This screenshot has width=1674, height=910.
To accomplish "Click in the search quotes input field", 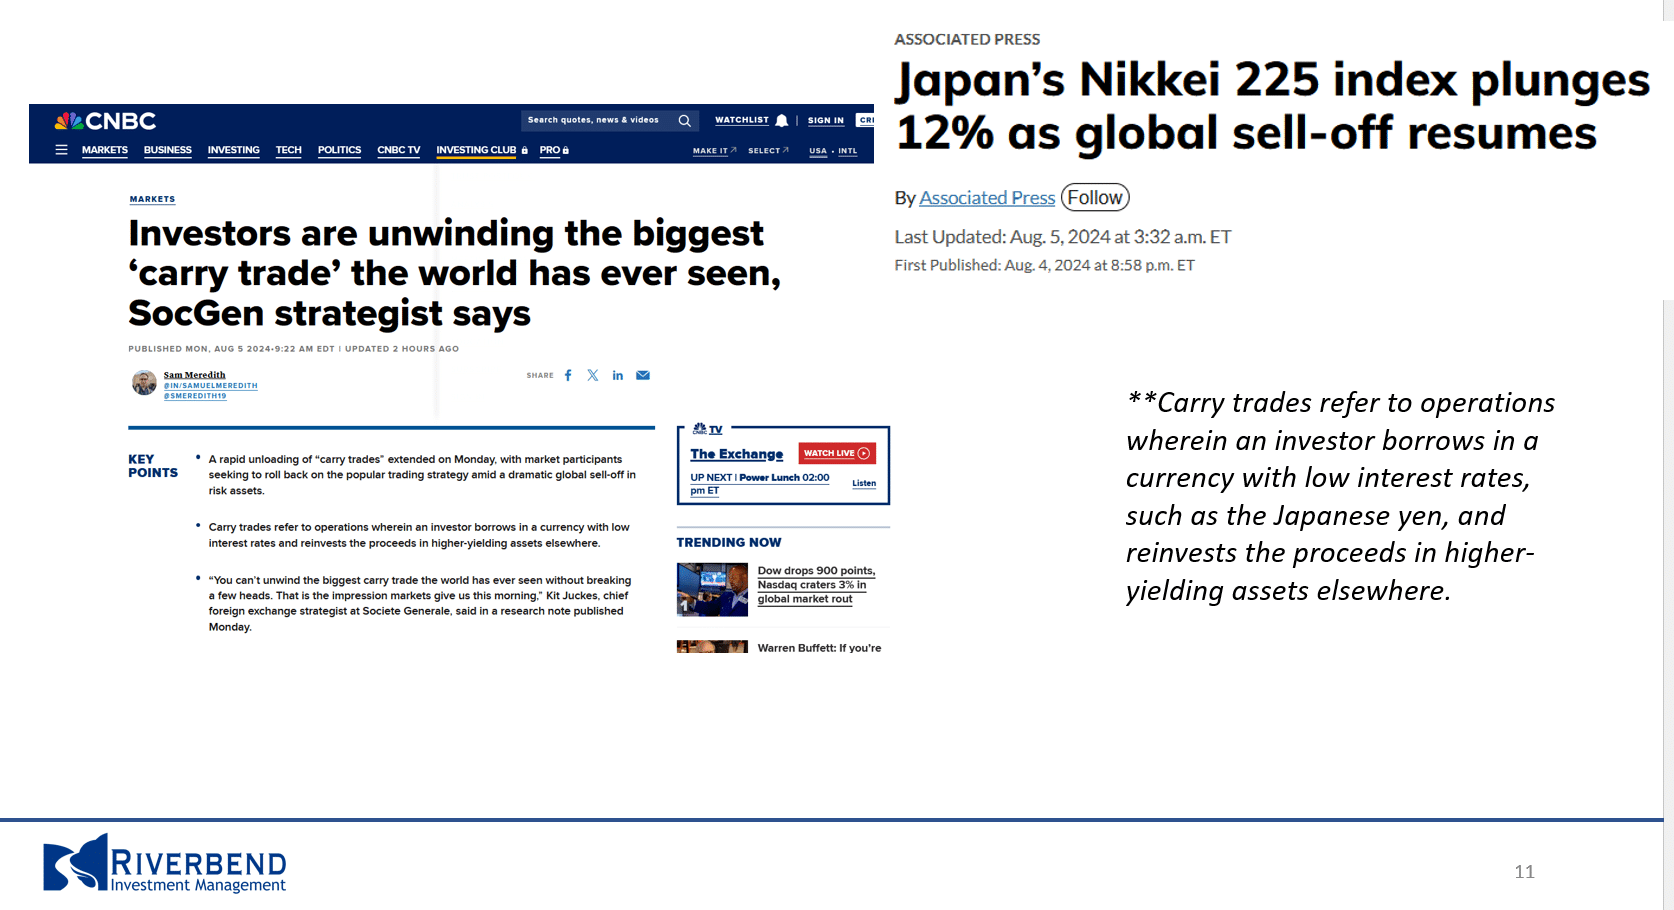I will coord(595,121).
